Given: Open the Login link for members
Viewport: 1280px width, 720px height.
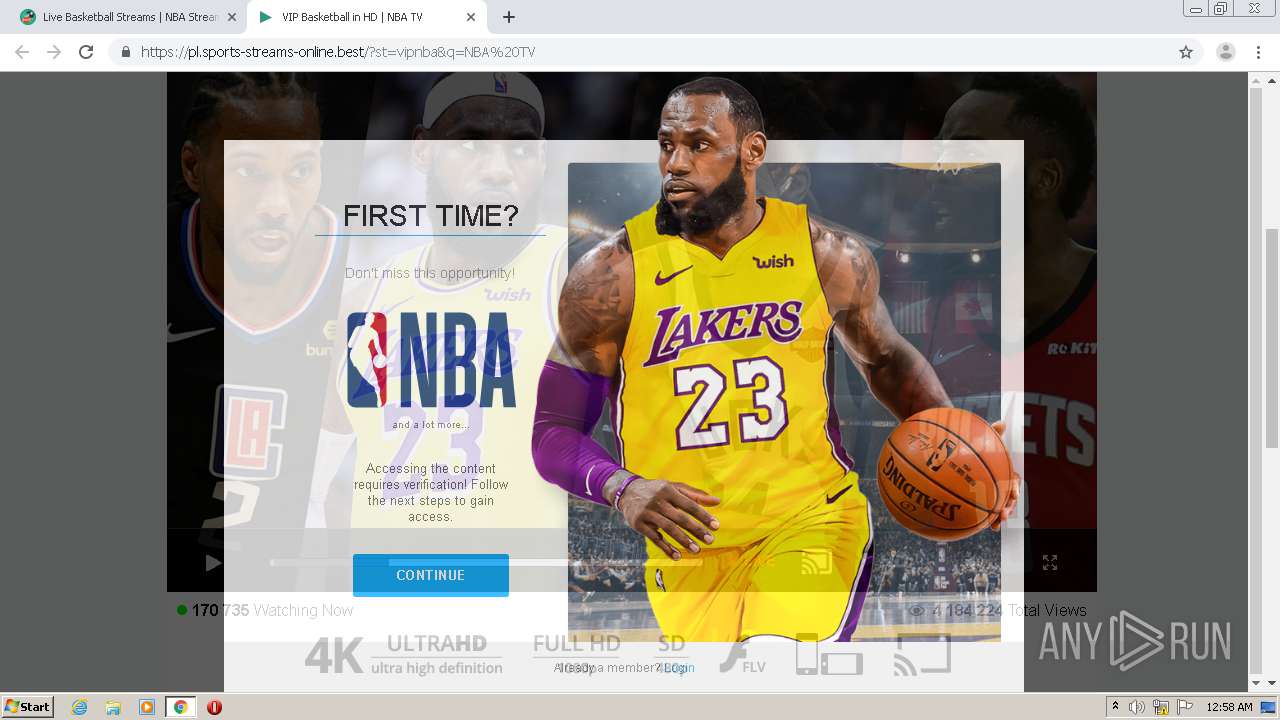Looking at the screenshot, I should tap(679, 668).
